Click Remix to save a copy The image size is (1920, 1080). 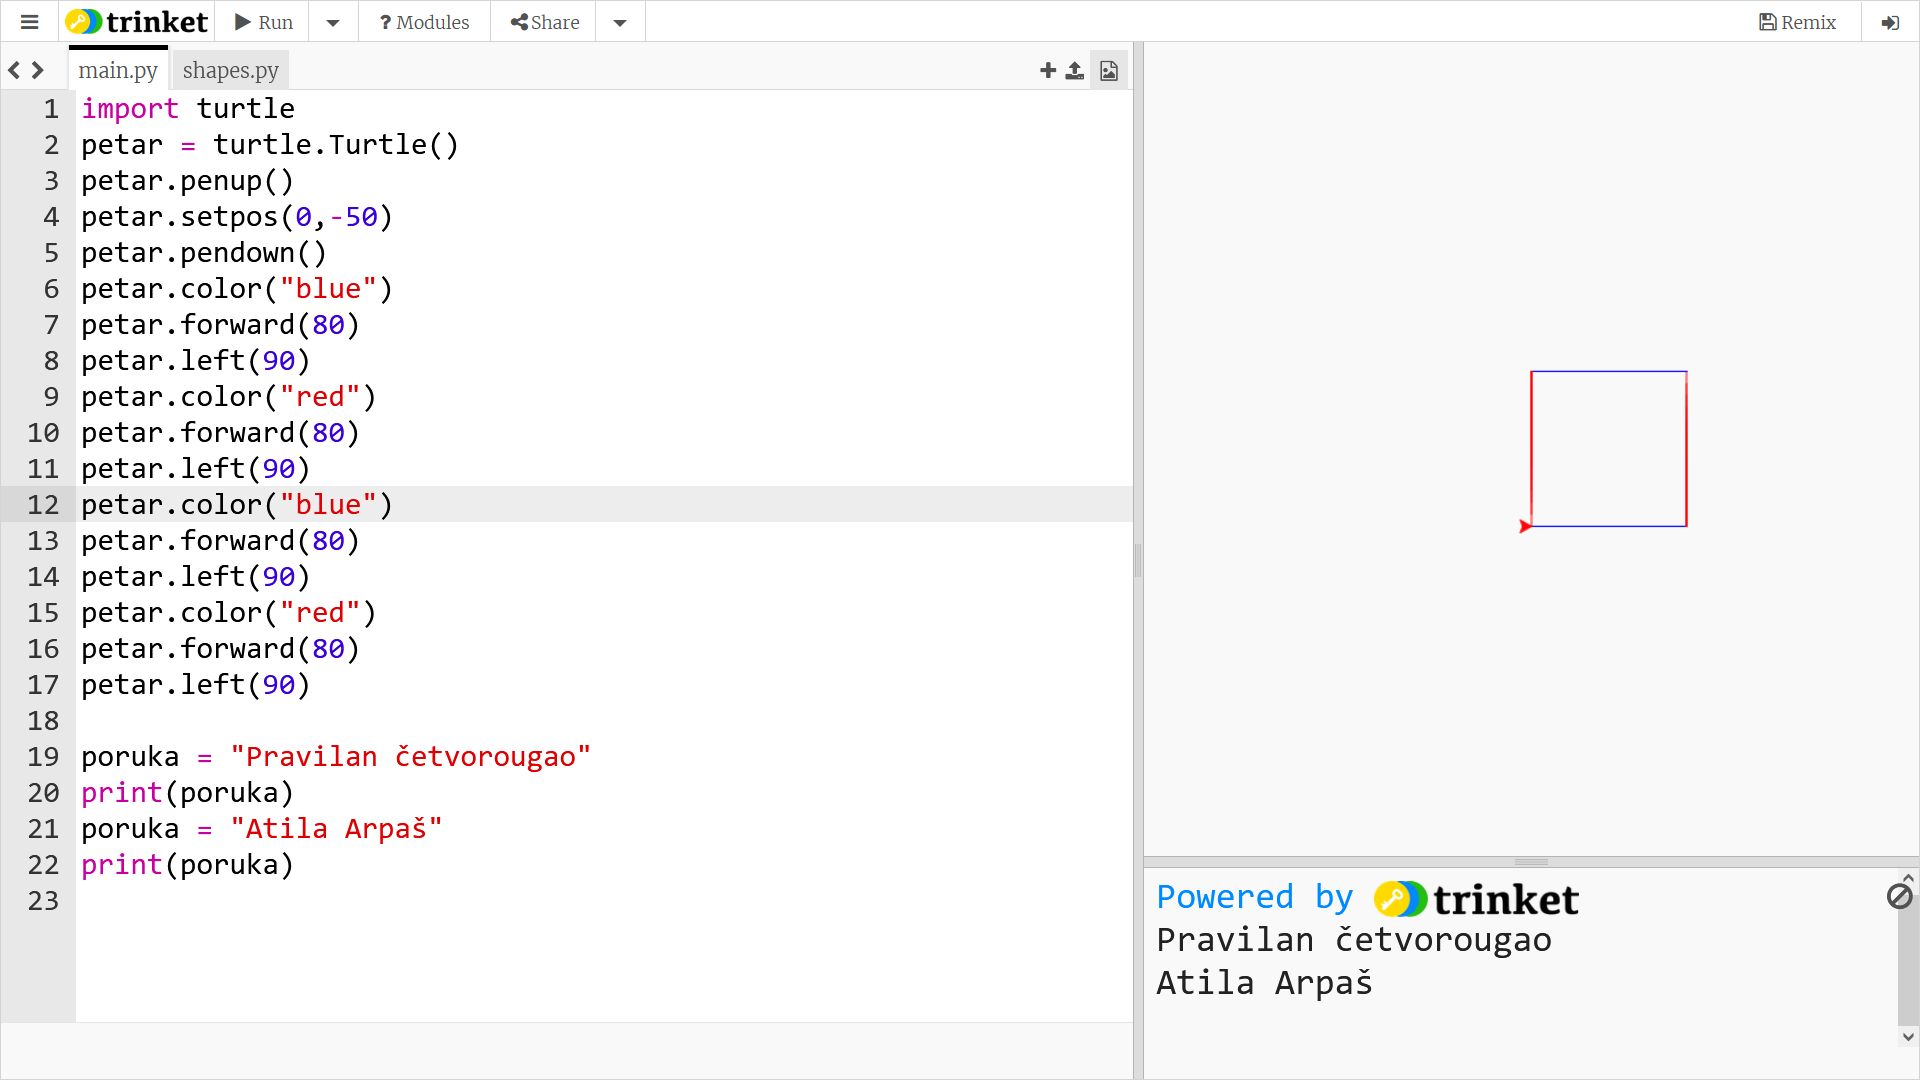1797,22
